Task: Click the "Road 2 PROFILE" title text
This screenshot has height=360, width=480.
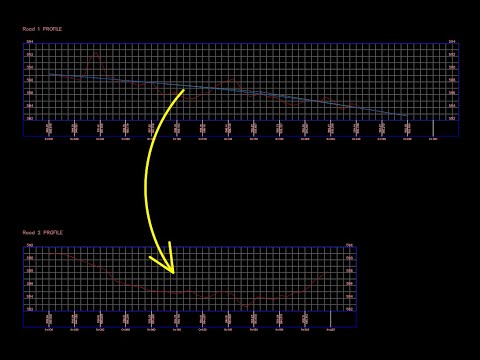Action: click(x=43, y=232)
